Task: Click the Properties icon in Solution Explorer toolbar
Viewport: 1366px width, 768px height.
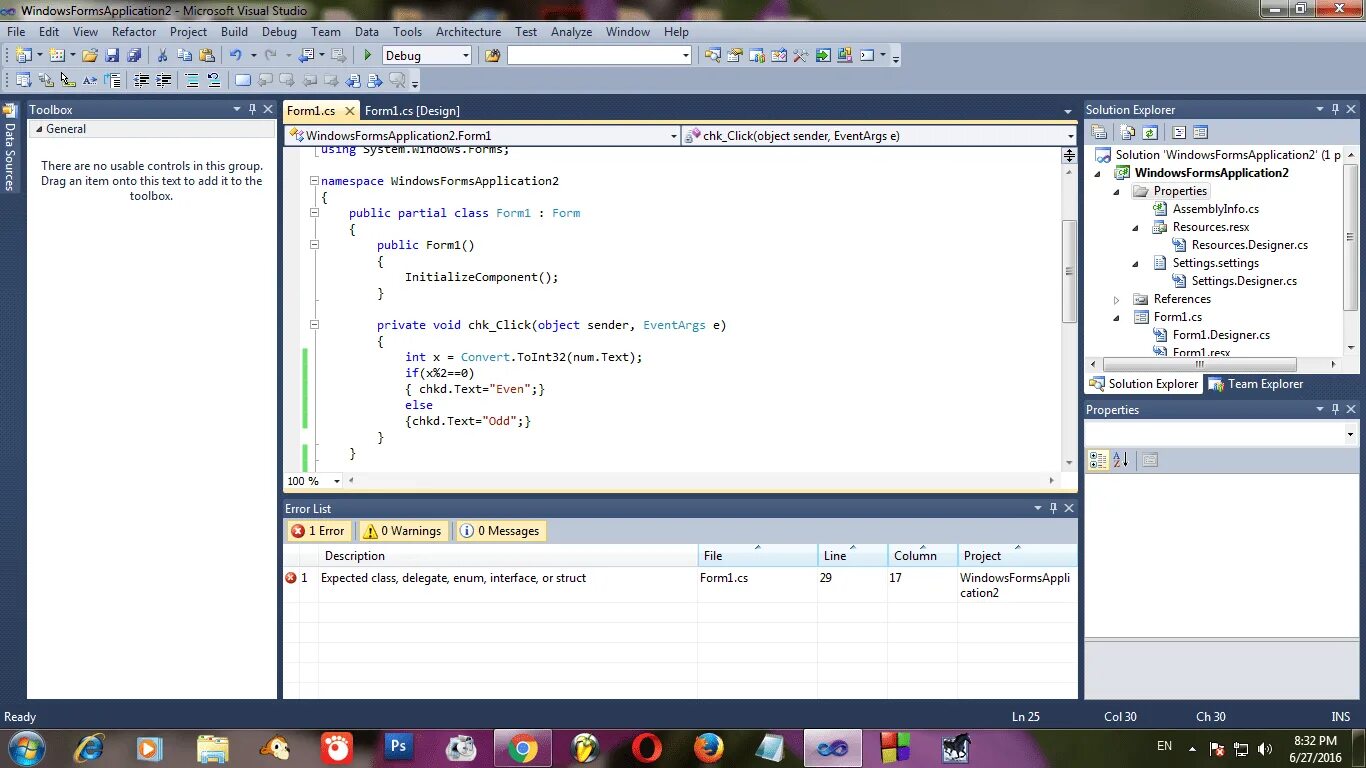Action: pos(1099,132)
